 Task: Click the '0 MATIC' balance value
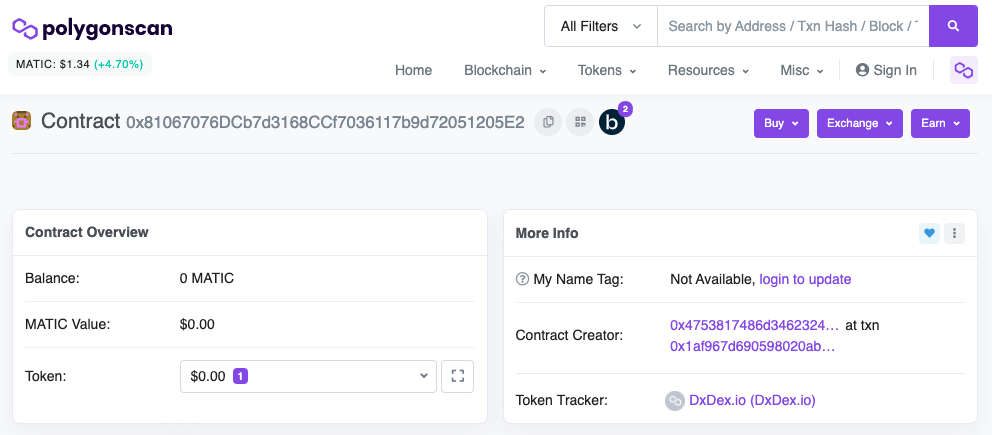click(207, 278)
